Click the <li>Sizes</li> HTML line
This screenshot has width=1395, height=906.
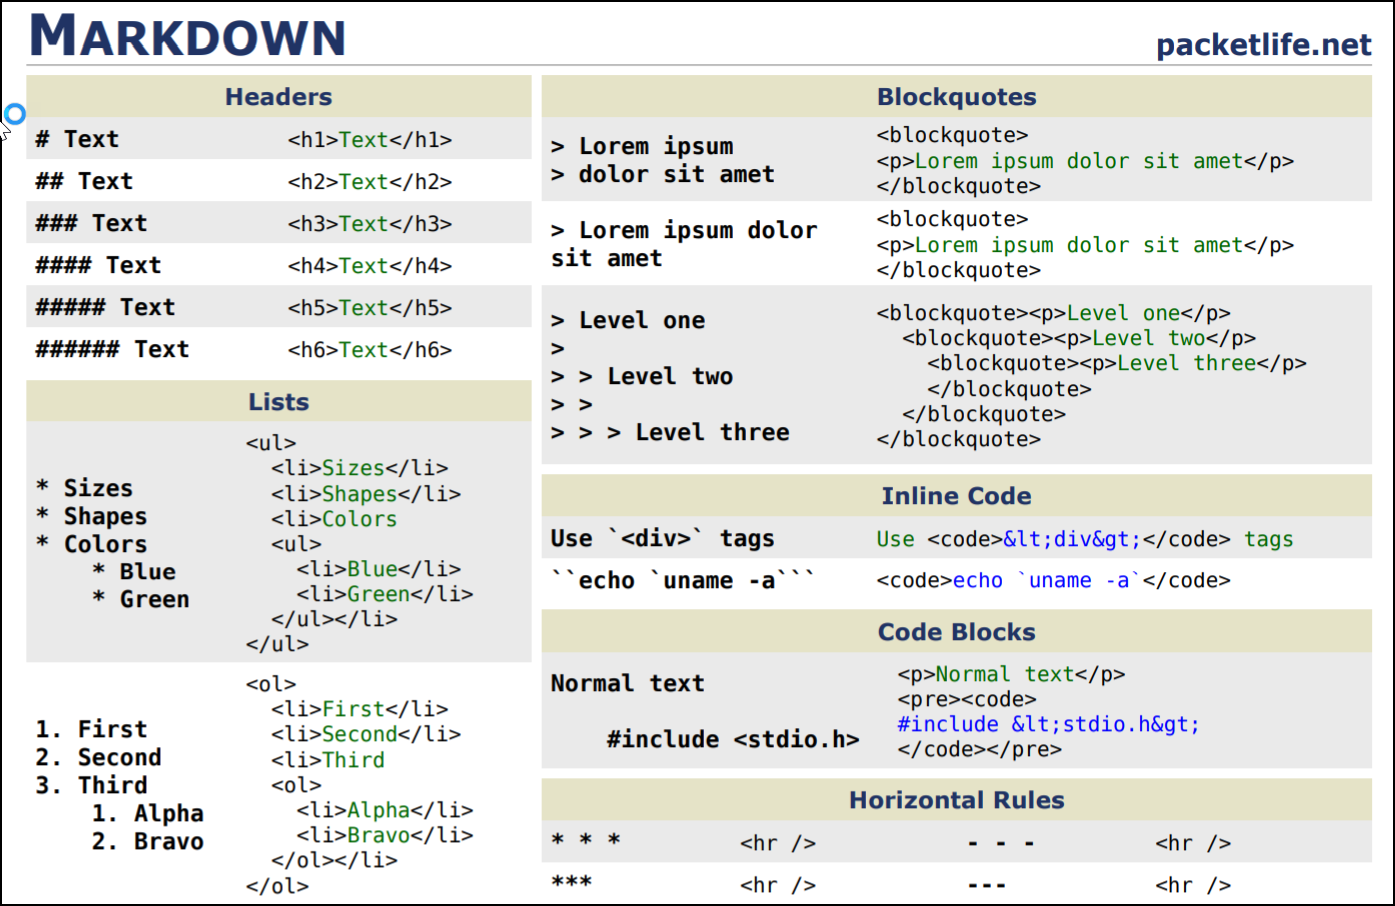(359, 468)
